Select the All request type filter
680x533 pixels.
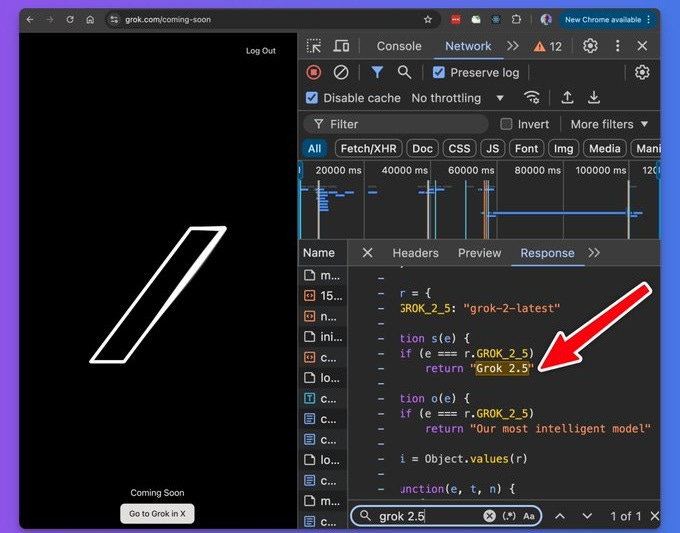point(314,149)
